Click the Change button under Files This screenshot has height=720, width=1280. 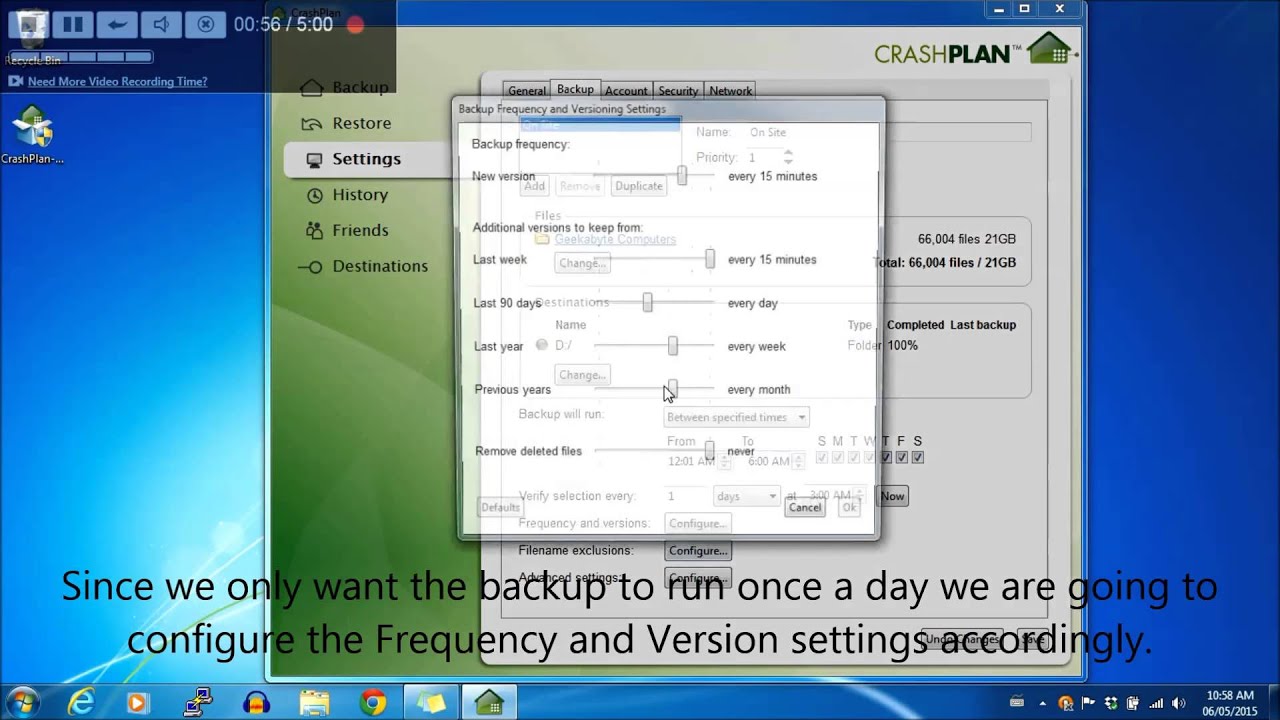pos(582,263)
